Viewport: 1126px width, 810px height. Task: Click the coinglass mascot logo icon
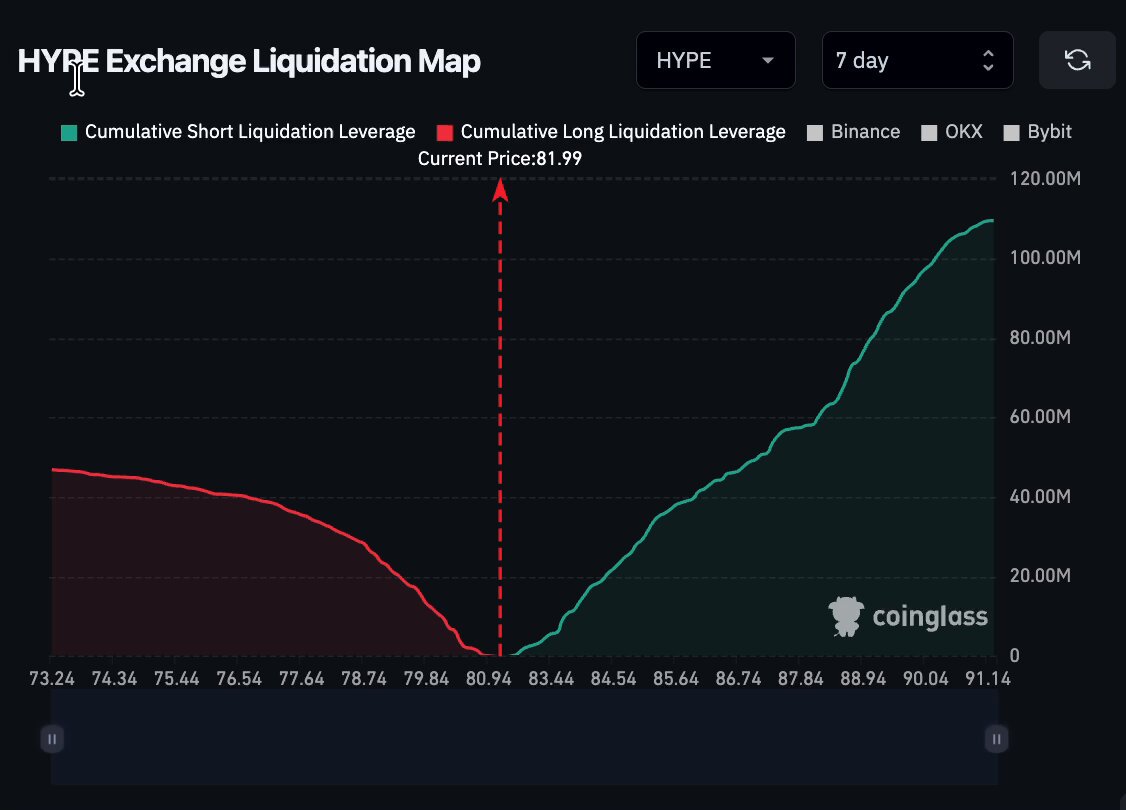846,616
